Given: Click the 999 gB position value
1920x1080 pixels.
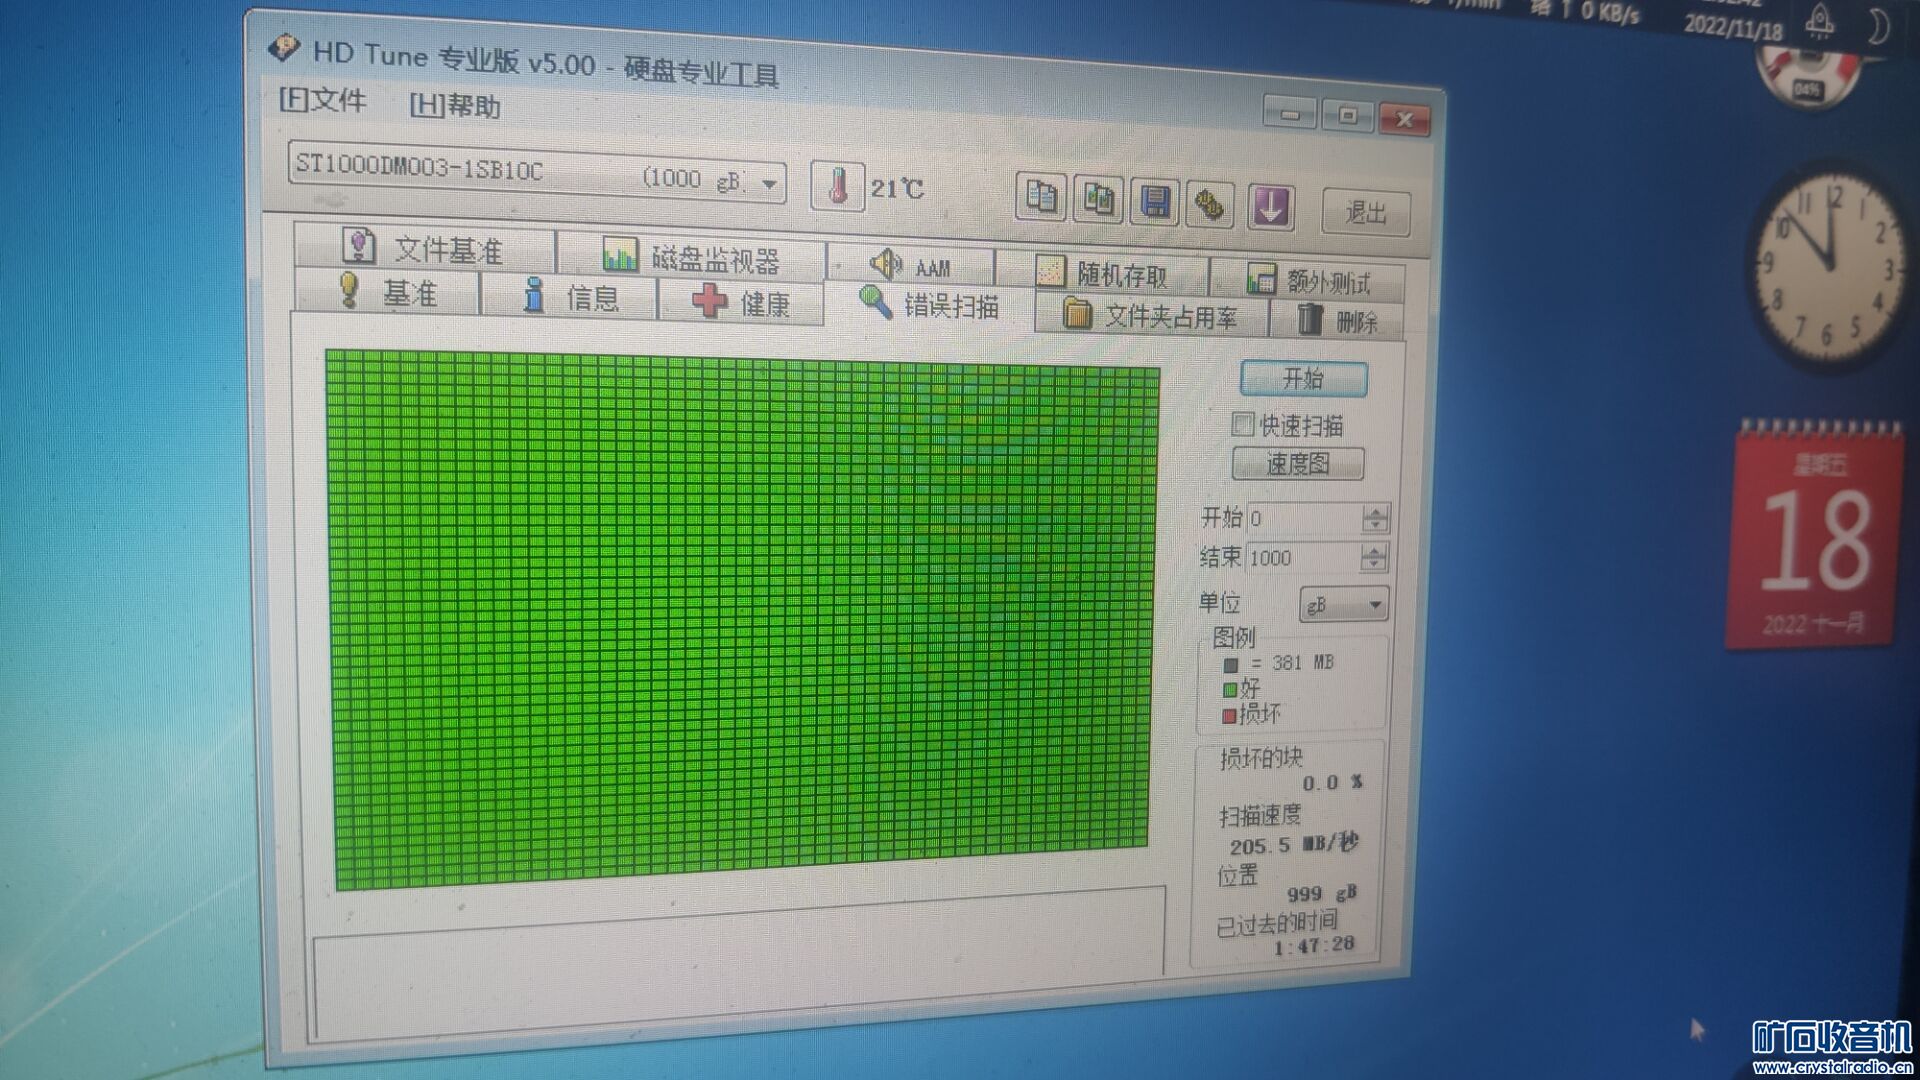Looking at the screenshot, I should pos(1321,893).
